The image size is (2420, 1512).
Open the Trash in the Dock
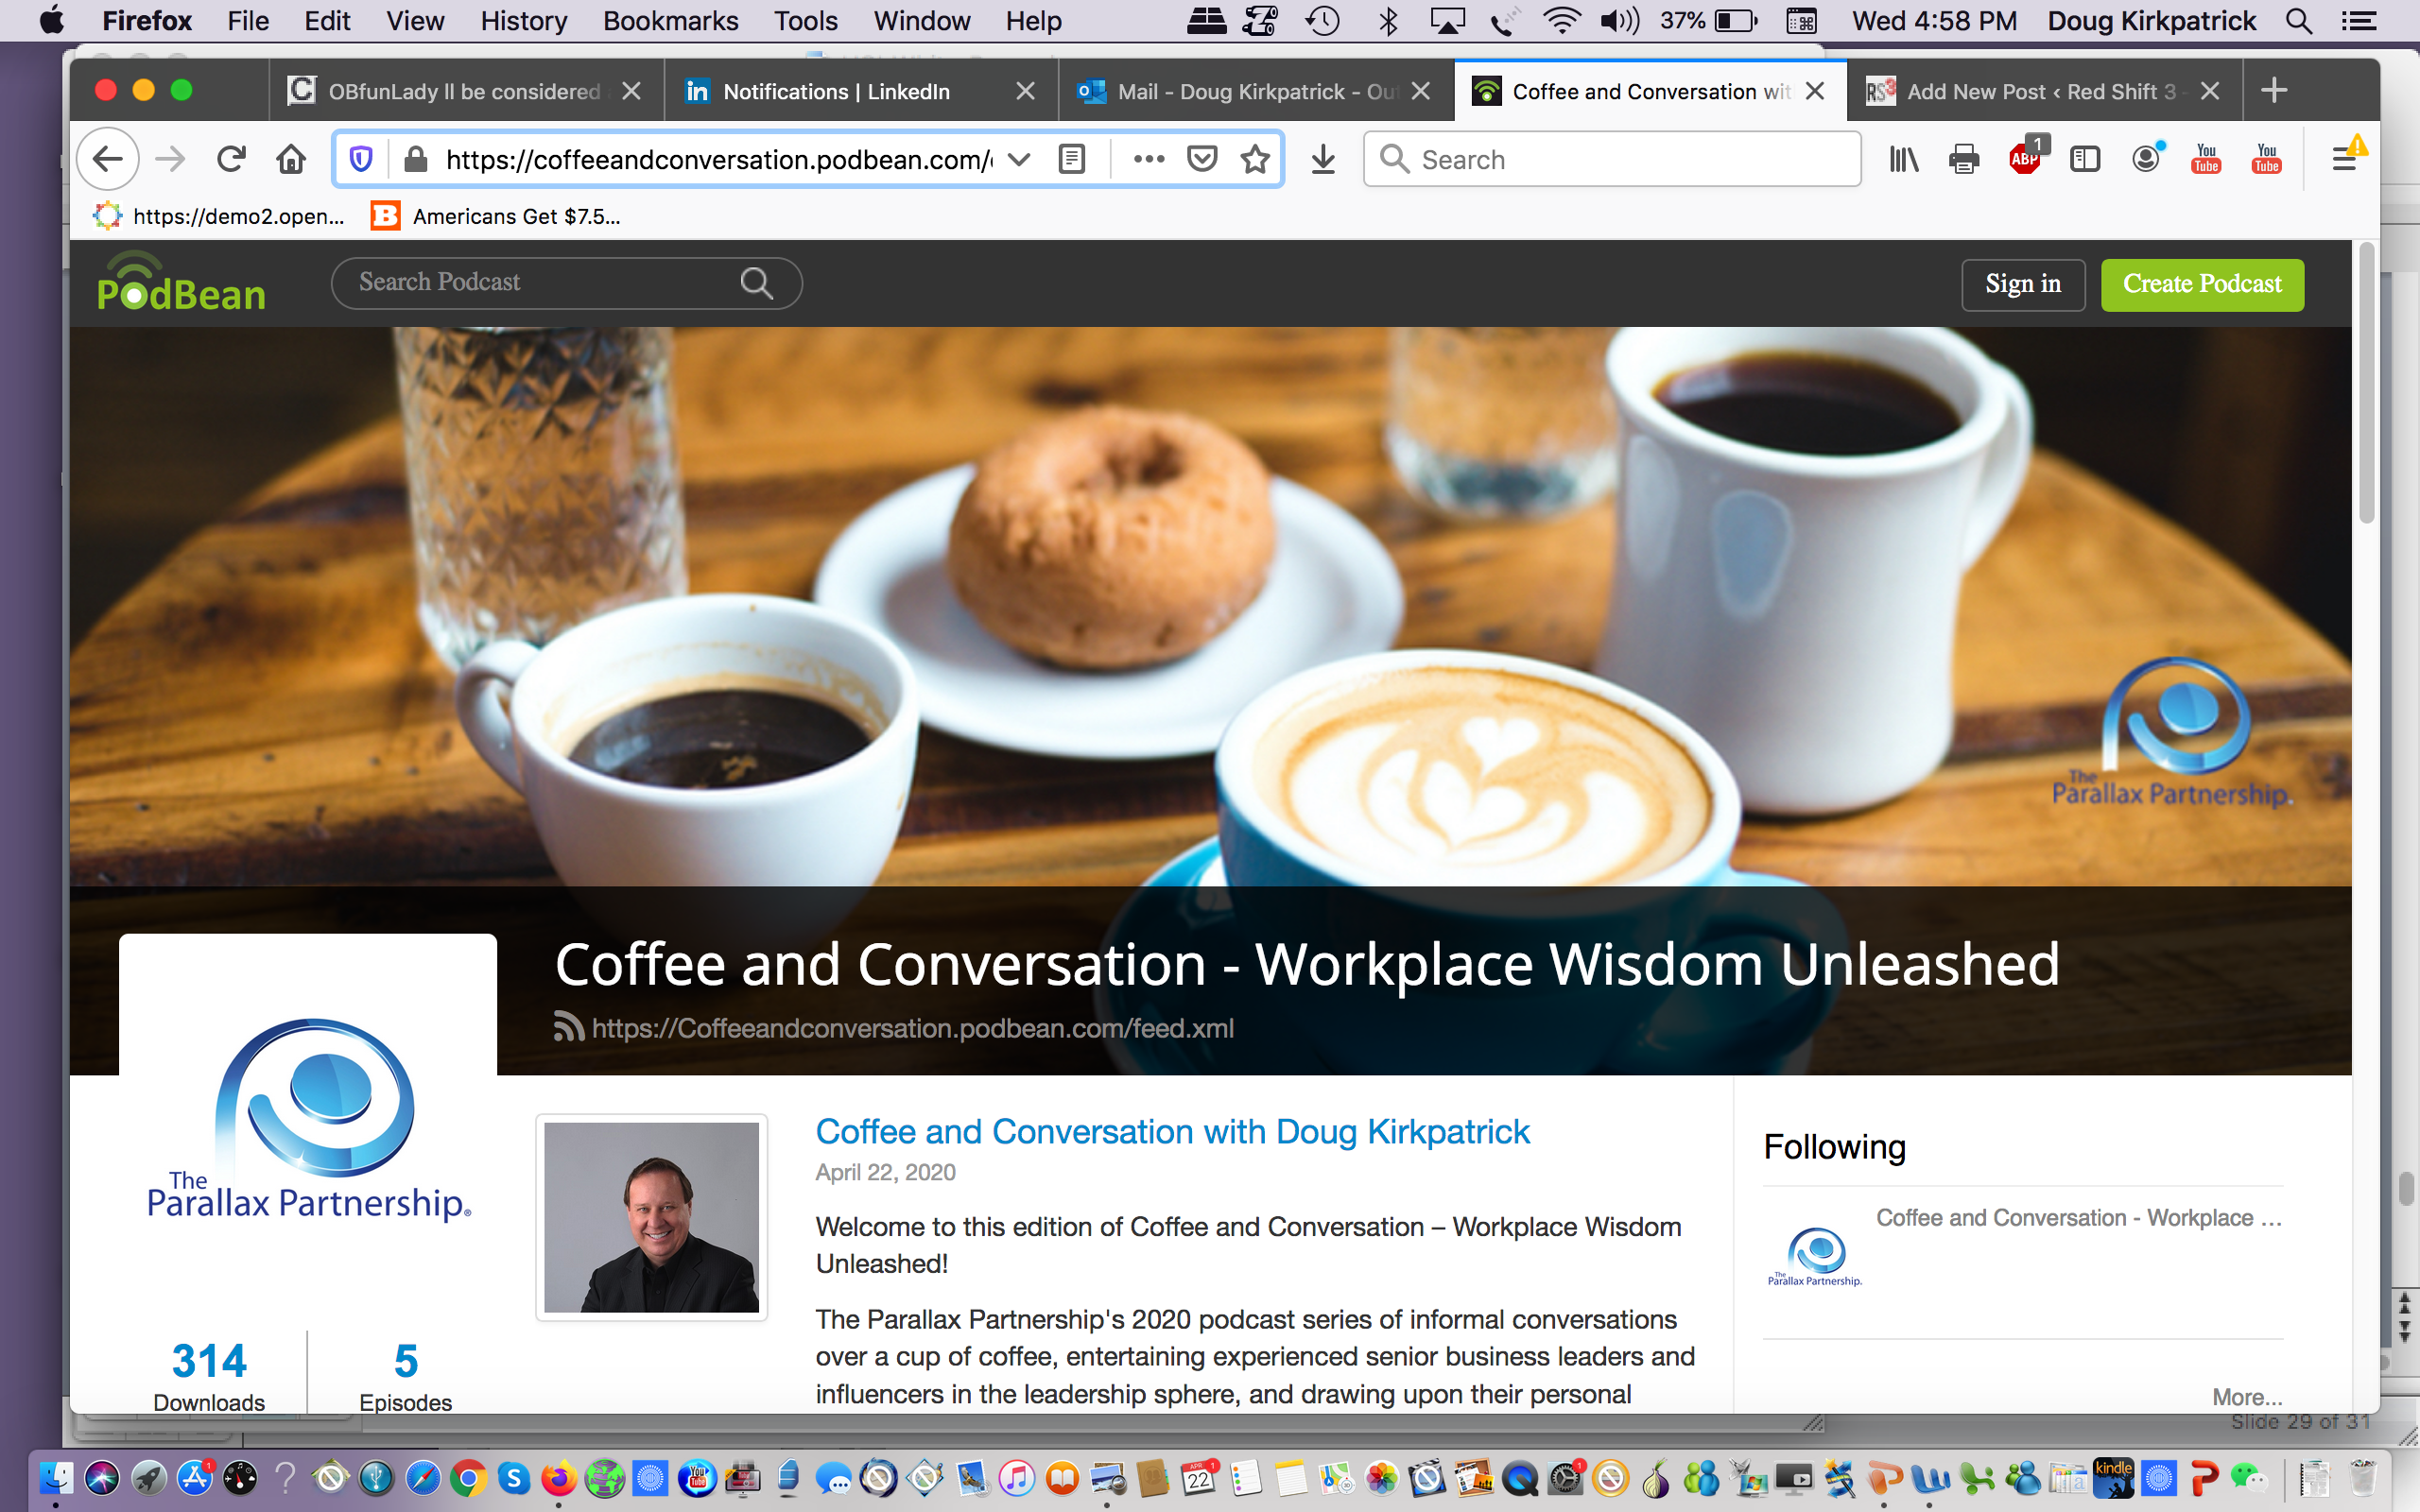click(2362, 1478)
